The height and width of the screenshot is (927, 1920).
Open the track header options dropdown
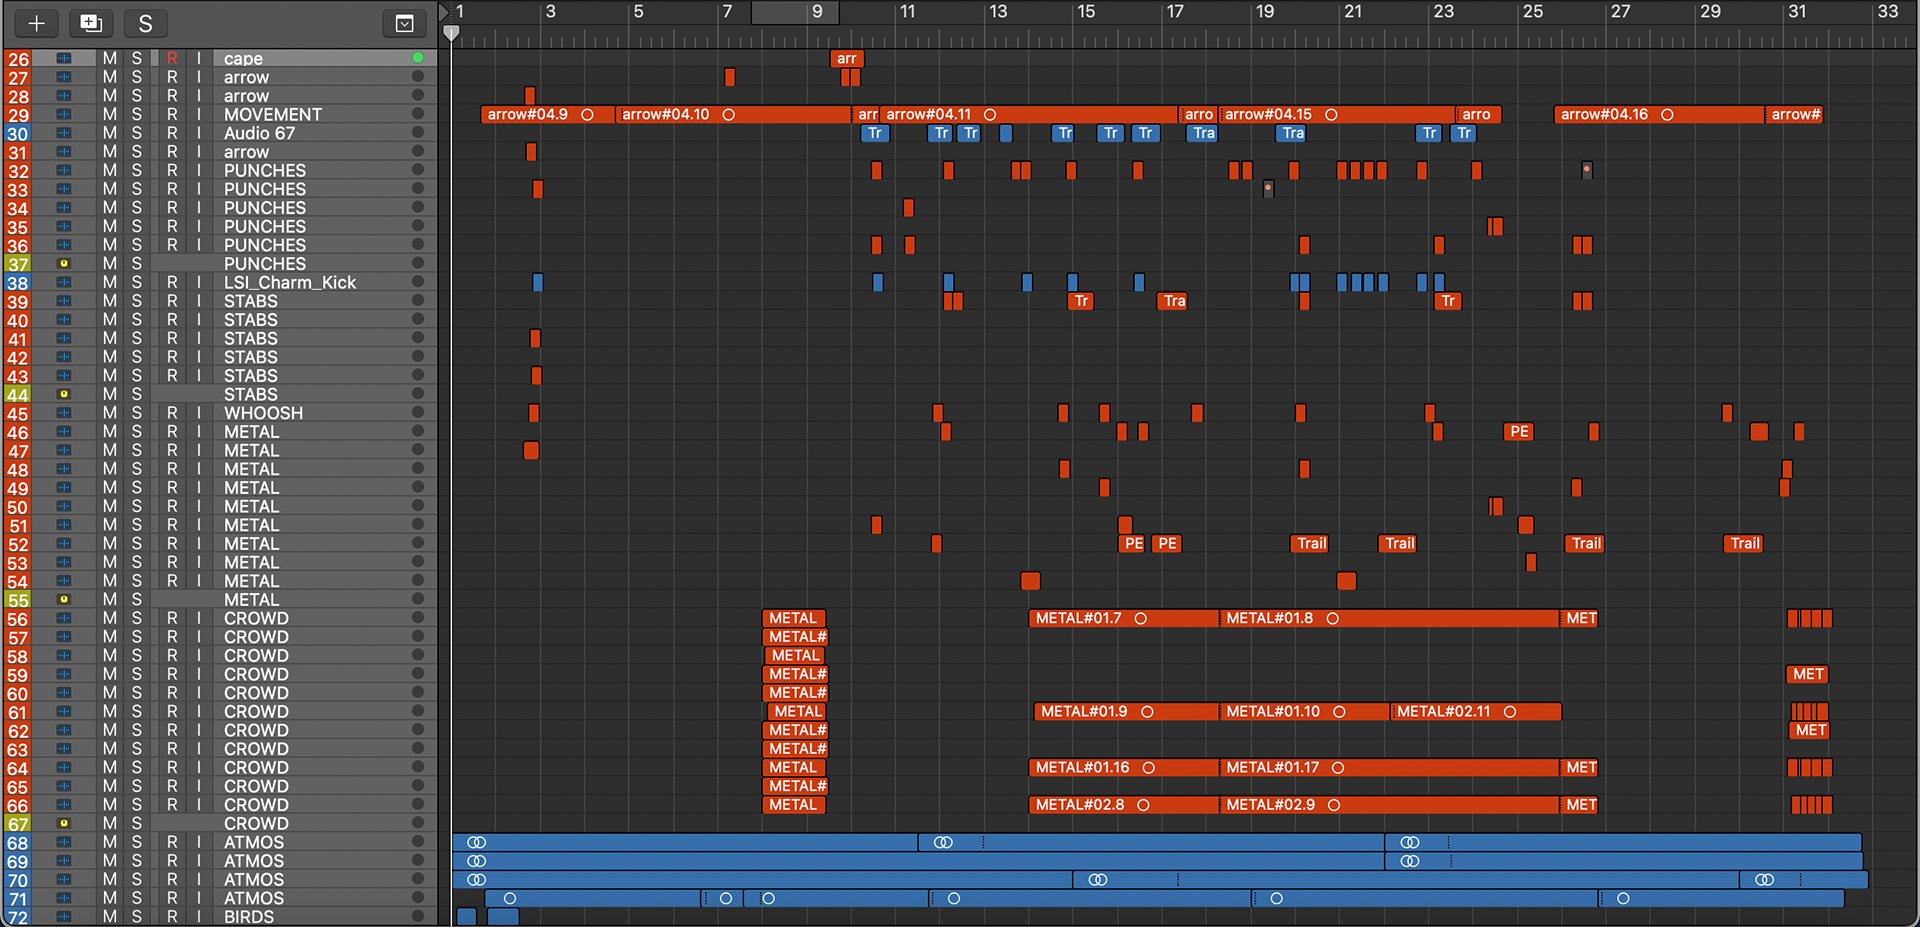pos(404,23)
